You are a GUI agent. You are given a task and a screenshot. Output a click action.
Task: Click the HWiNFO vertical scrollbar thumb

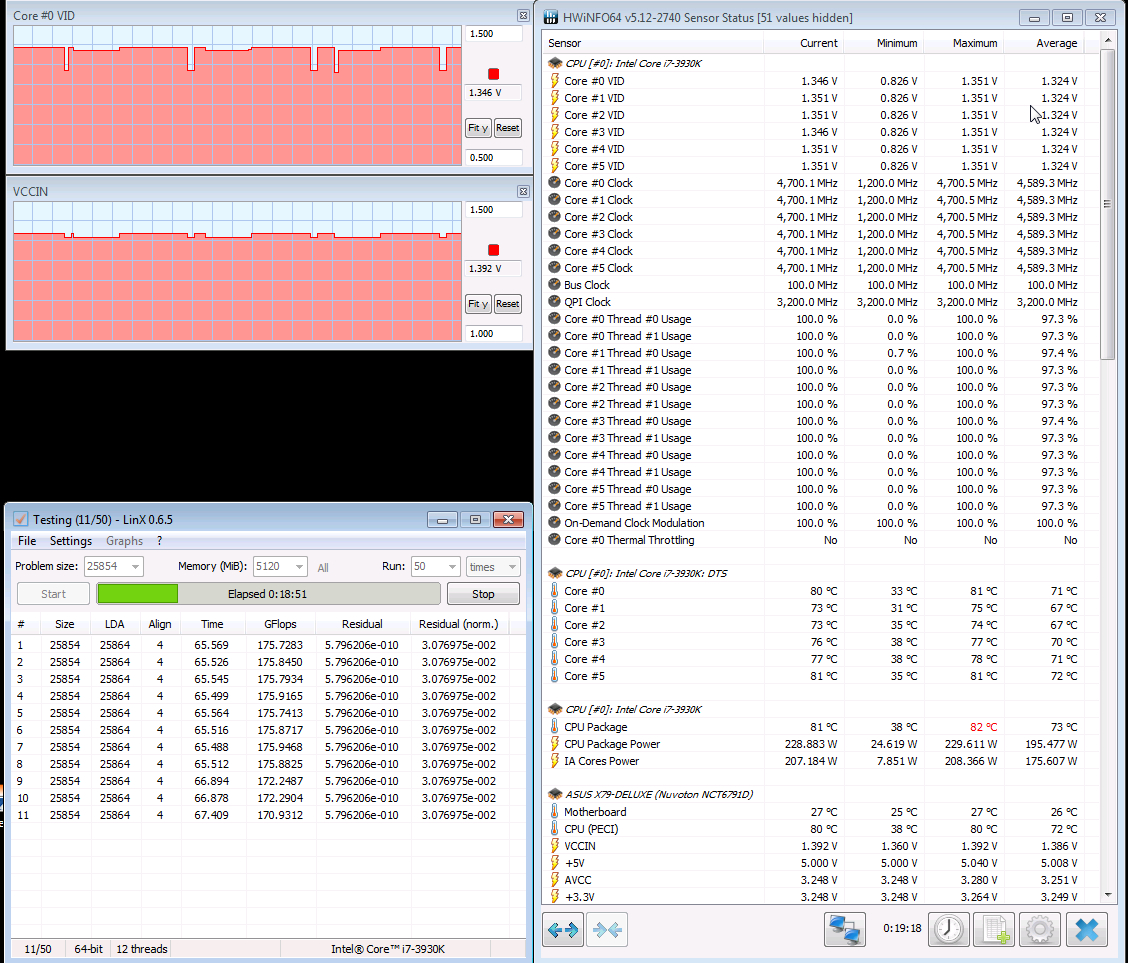click(1107, 204)
